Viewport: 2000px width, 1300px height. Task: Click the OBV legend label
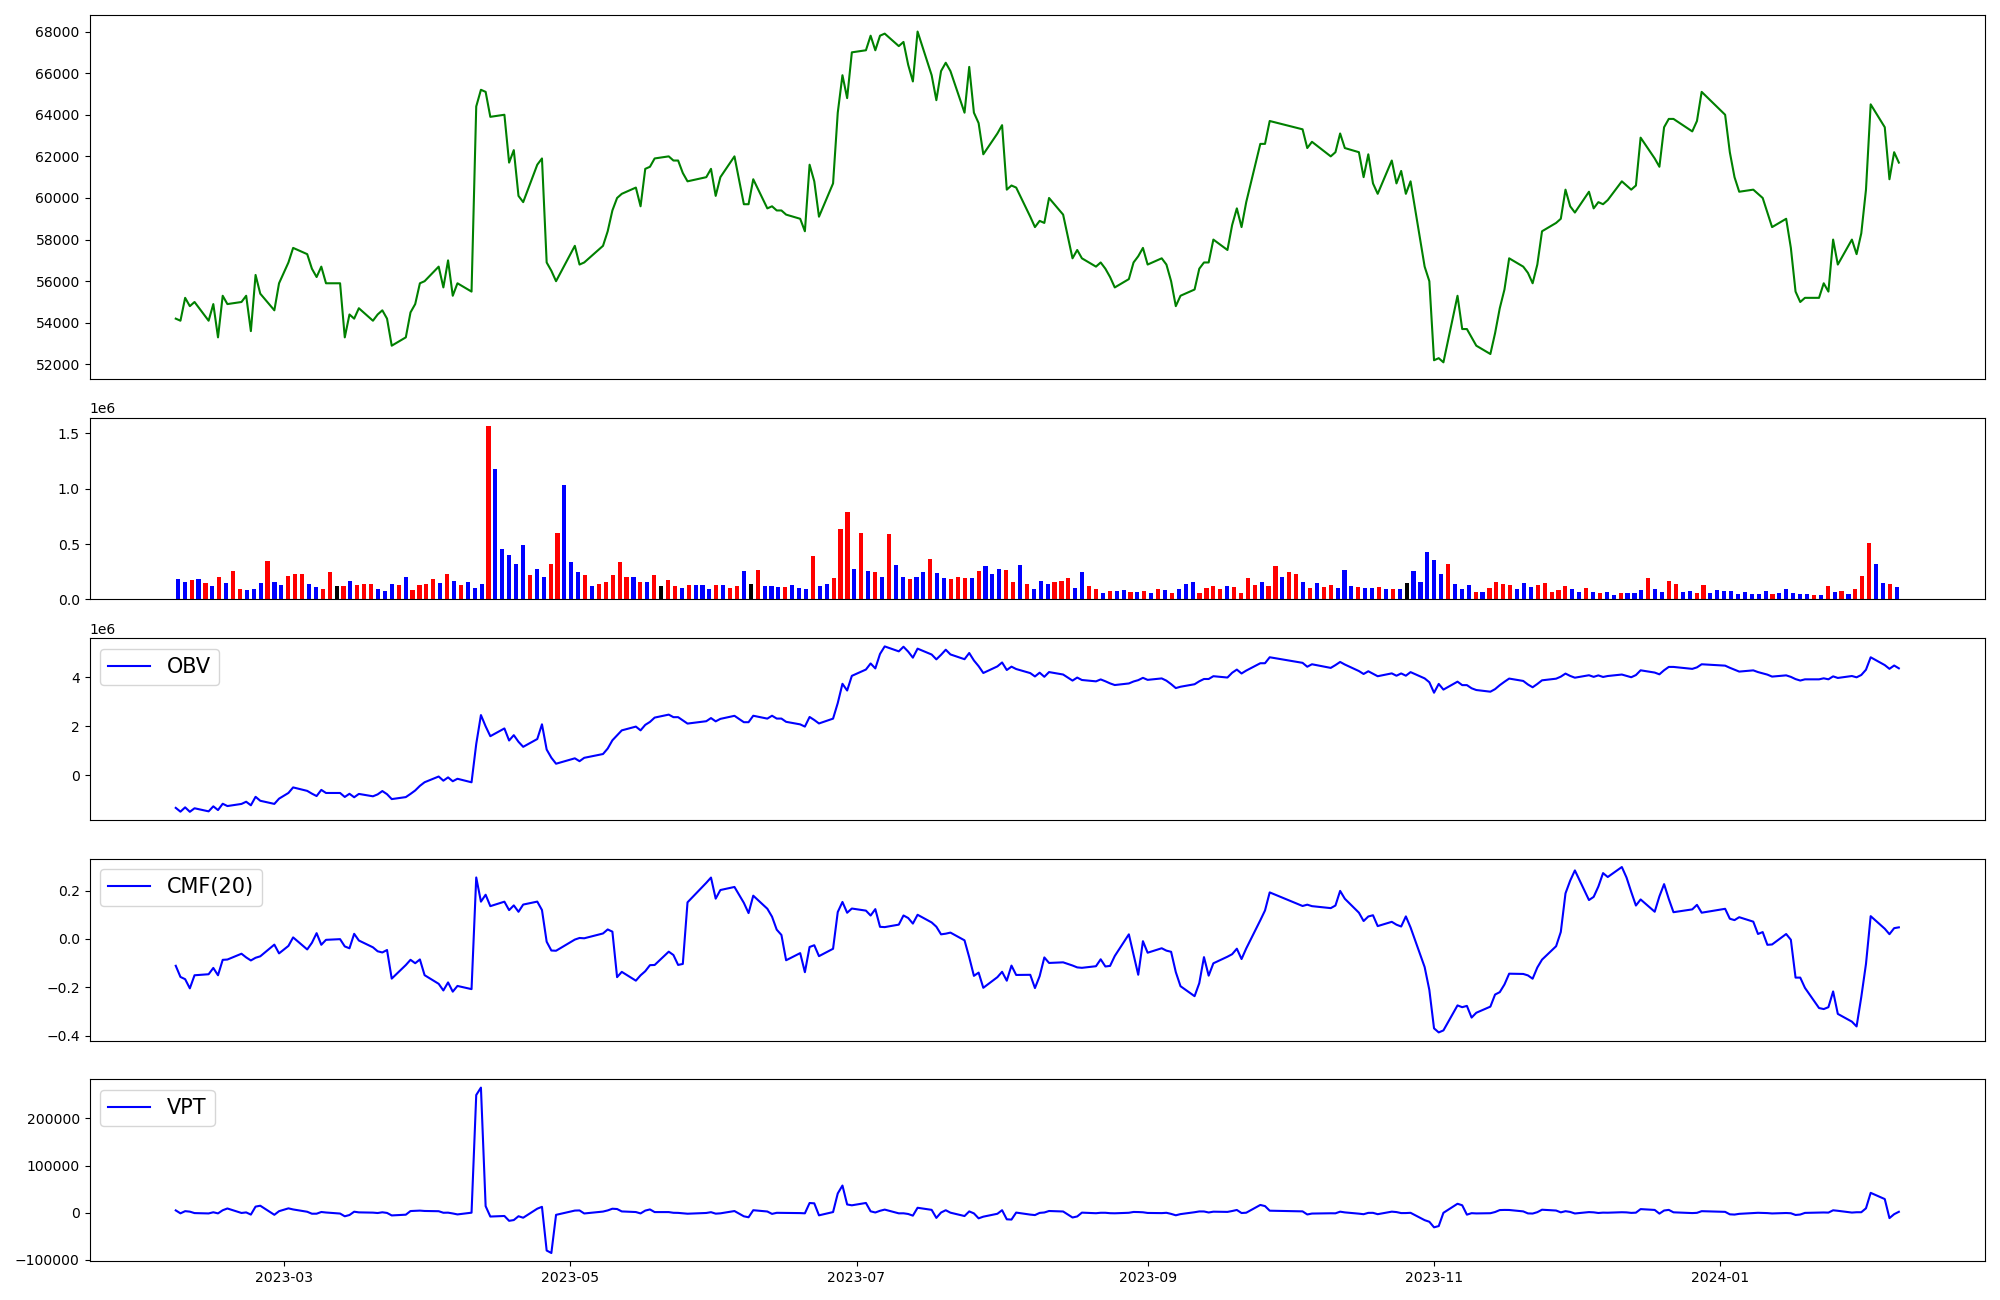[188, 666]
